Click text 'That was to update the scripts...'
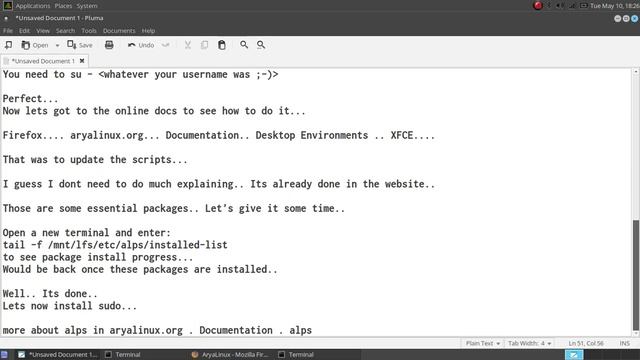Image resolution: width=640 pixels, height=360 pixels. (x=95, y=160)
